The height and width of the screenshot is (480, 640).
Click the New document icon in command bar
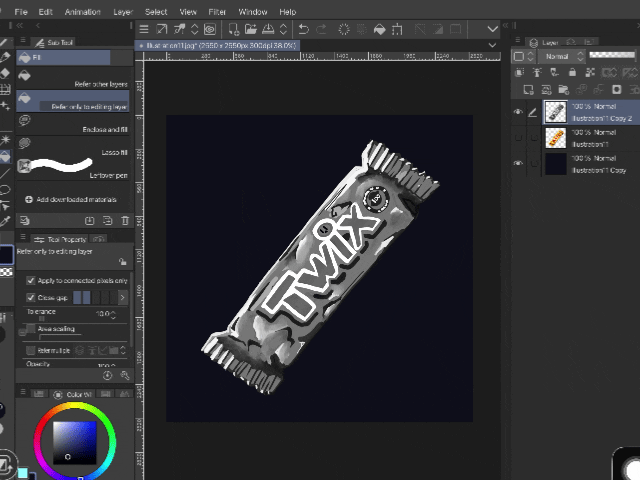pos(233,29)
